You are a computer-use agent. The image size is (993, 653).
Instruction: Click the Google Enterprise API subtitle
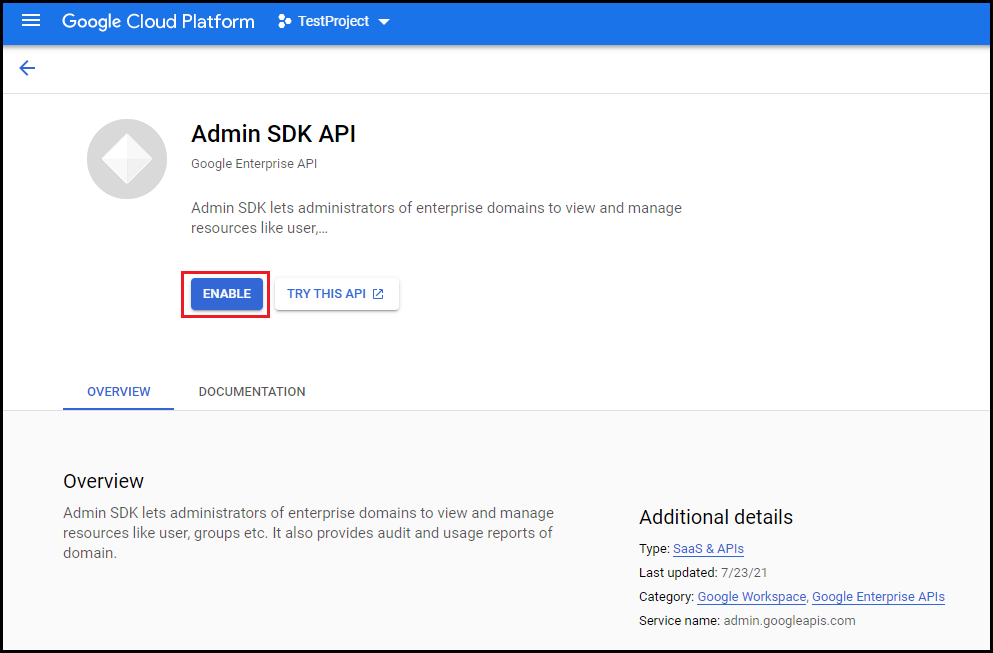[x=254, y=164]
